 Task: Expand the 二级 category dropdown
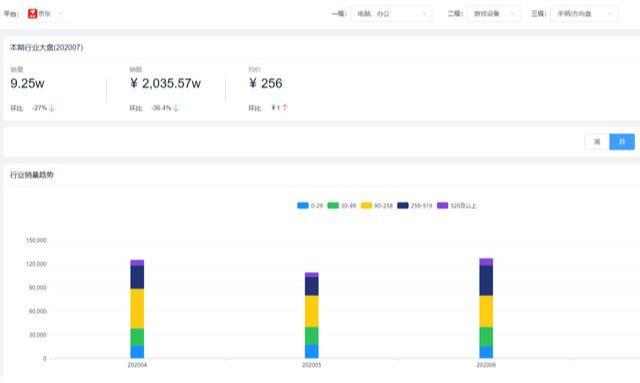(493, 13)
